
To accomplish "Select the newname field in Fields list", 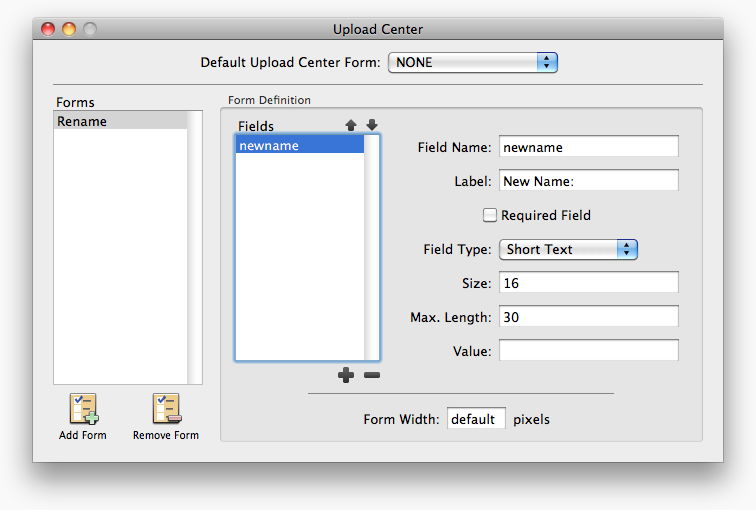I will (x=299, y=145).
